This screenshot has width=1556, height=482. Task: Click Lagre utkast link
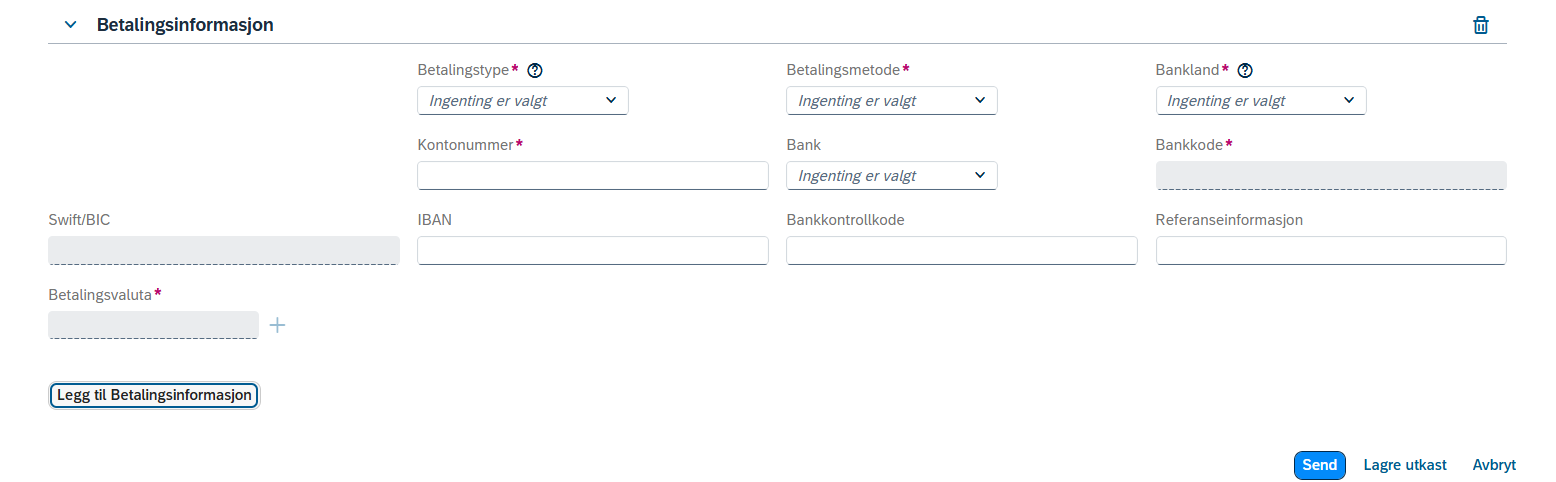(1405, 465)
